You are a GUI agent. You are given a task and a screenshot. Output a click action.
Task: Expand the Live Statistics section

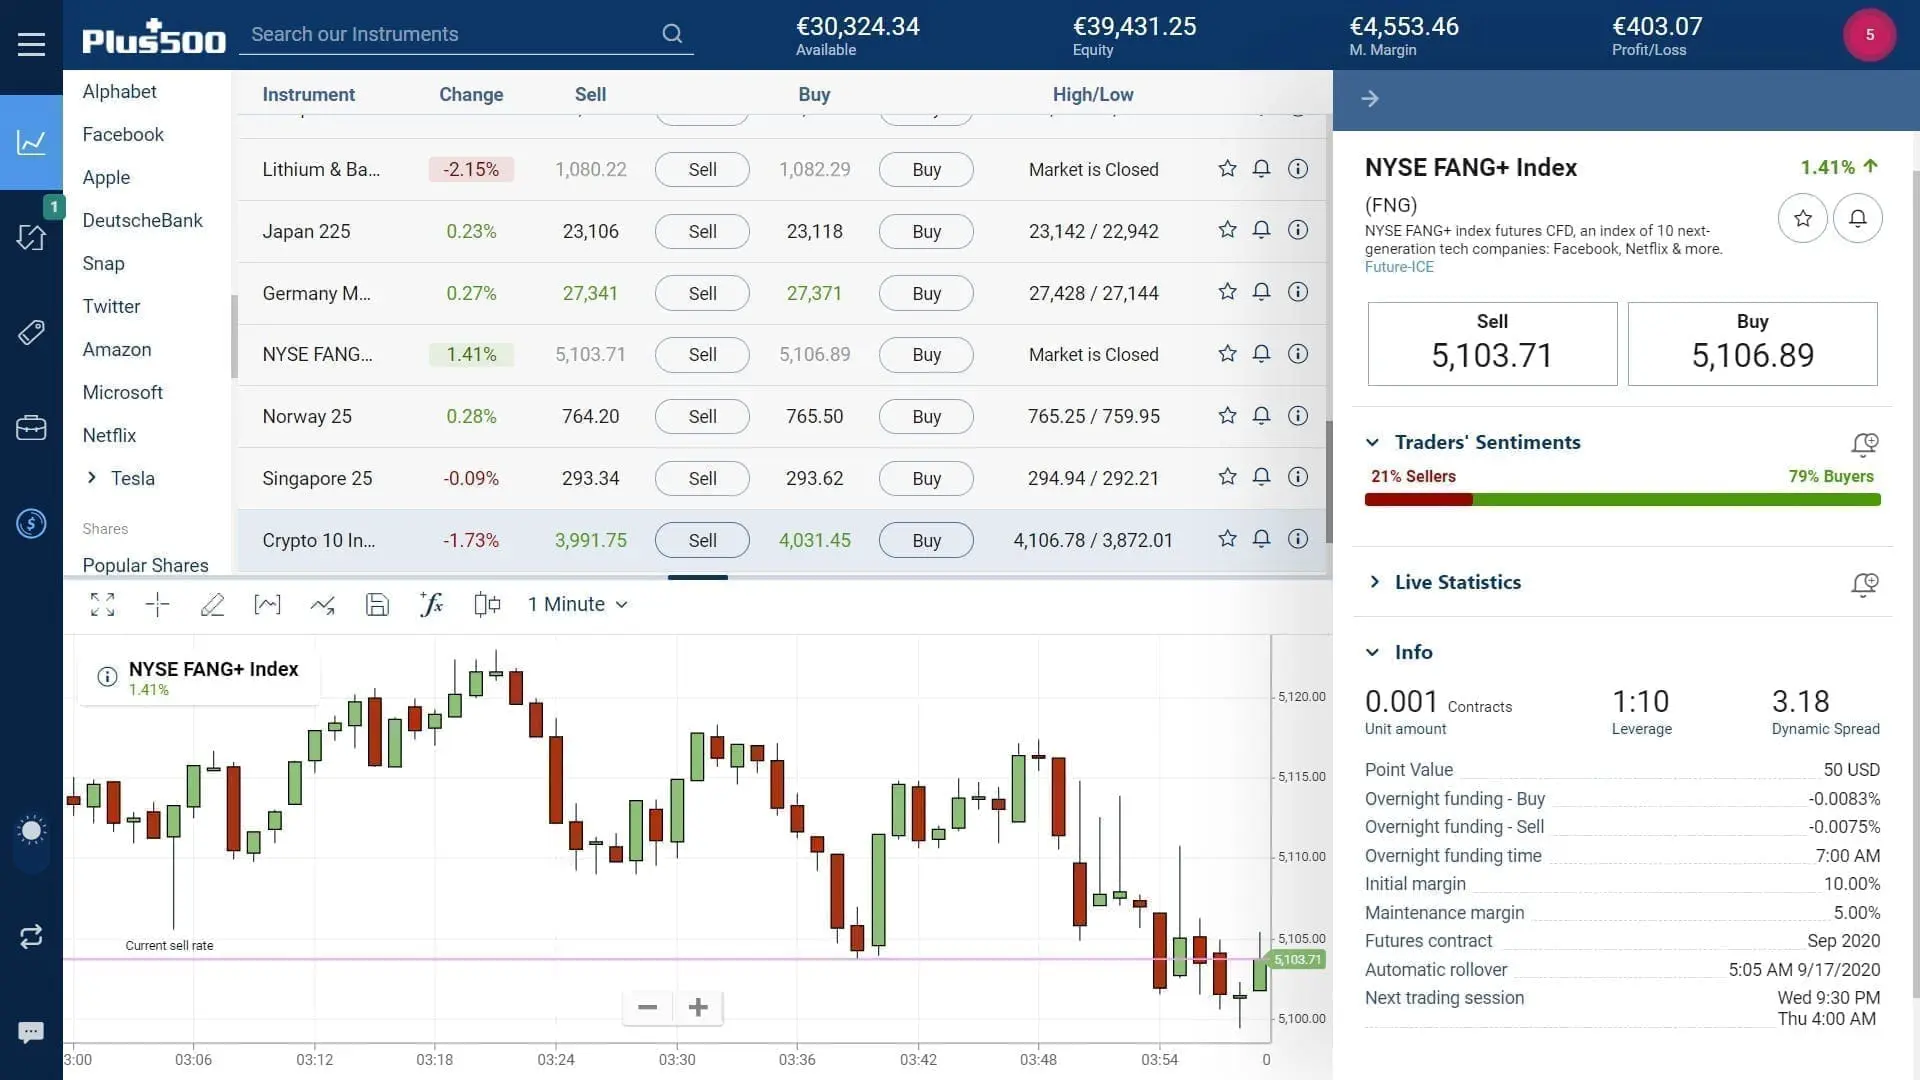tap(1376, 581)
